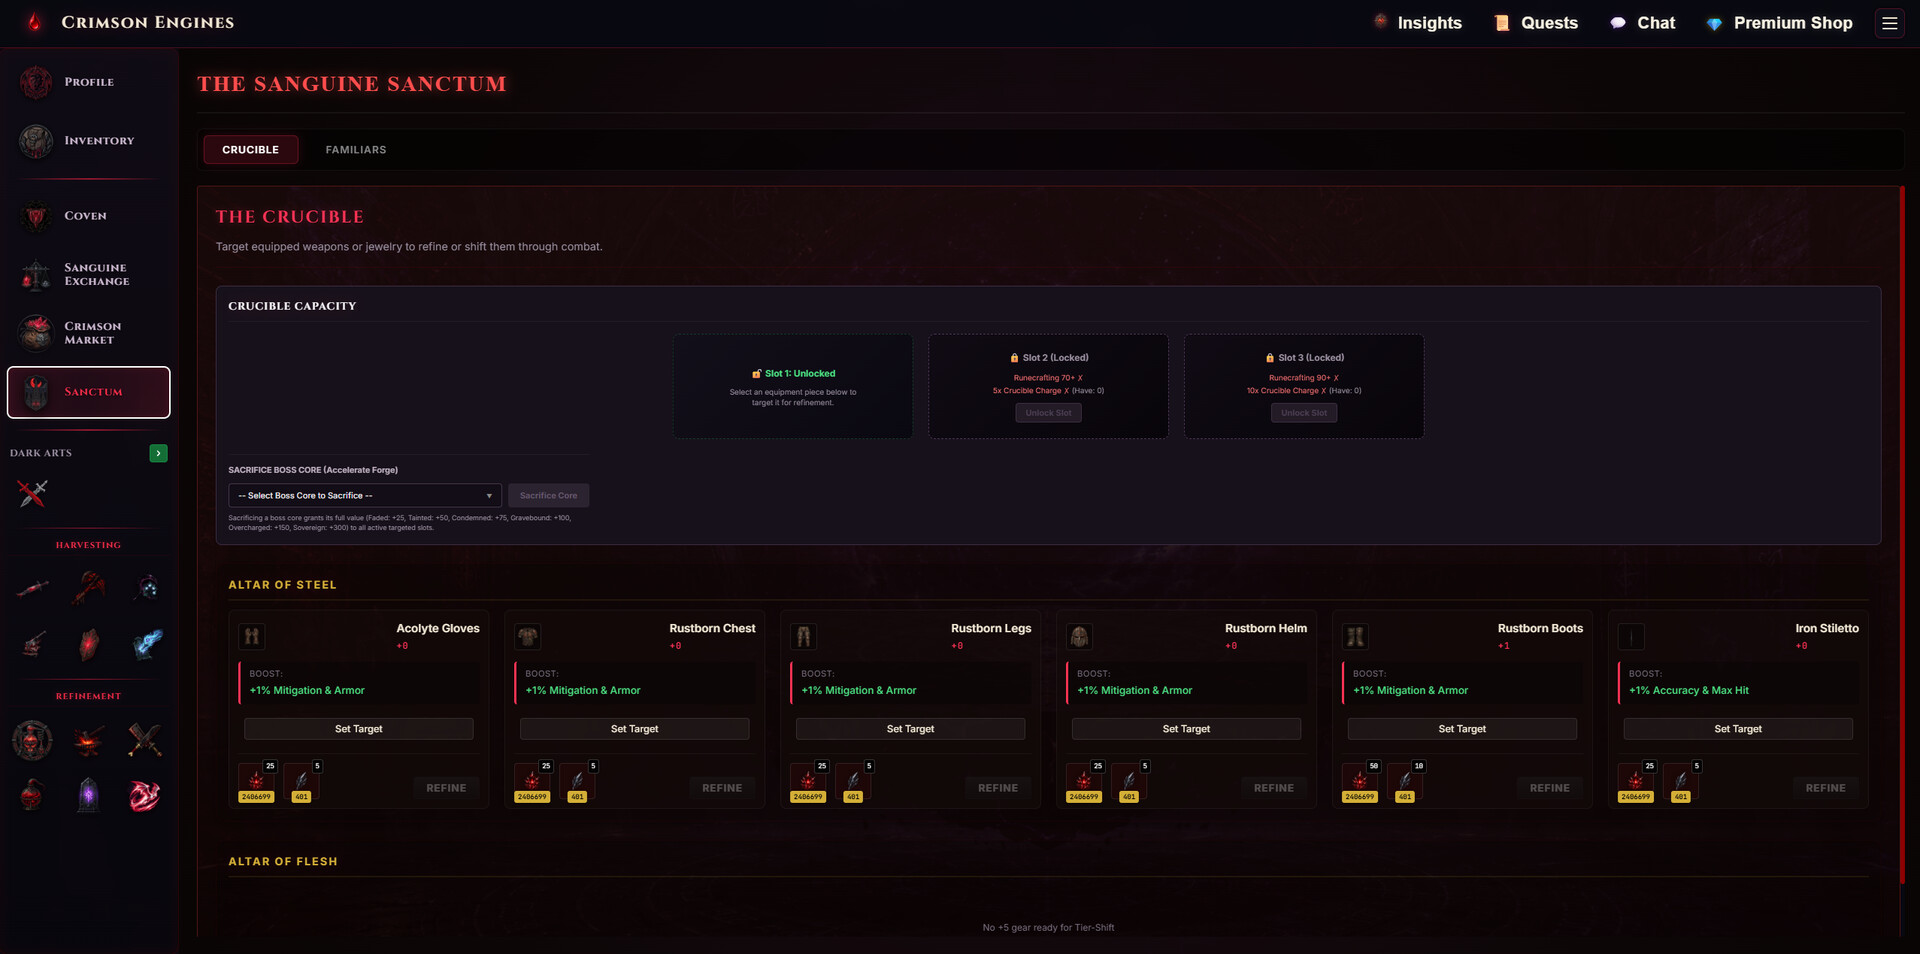Open Chat from the top bar
Screen dimensions: 1920x954
click(x=1642, y=23)
